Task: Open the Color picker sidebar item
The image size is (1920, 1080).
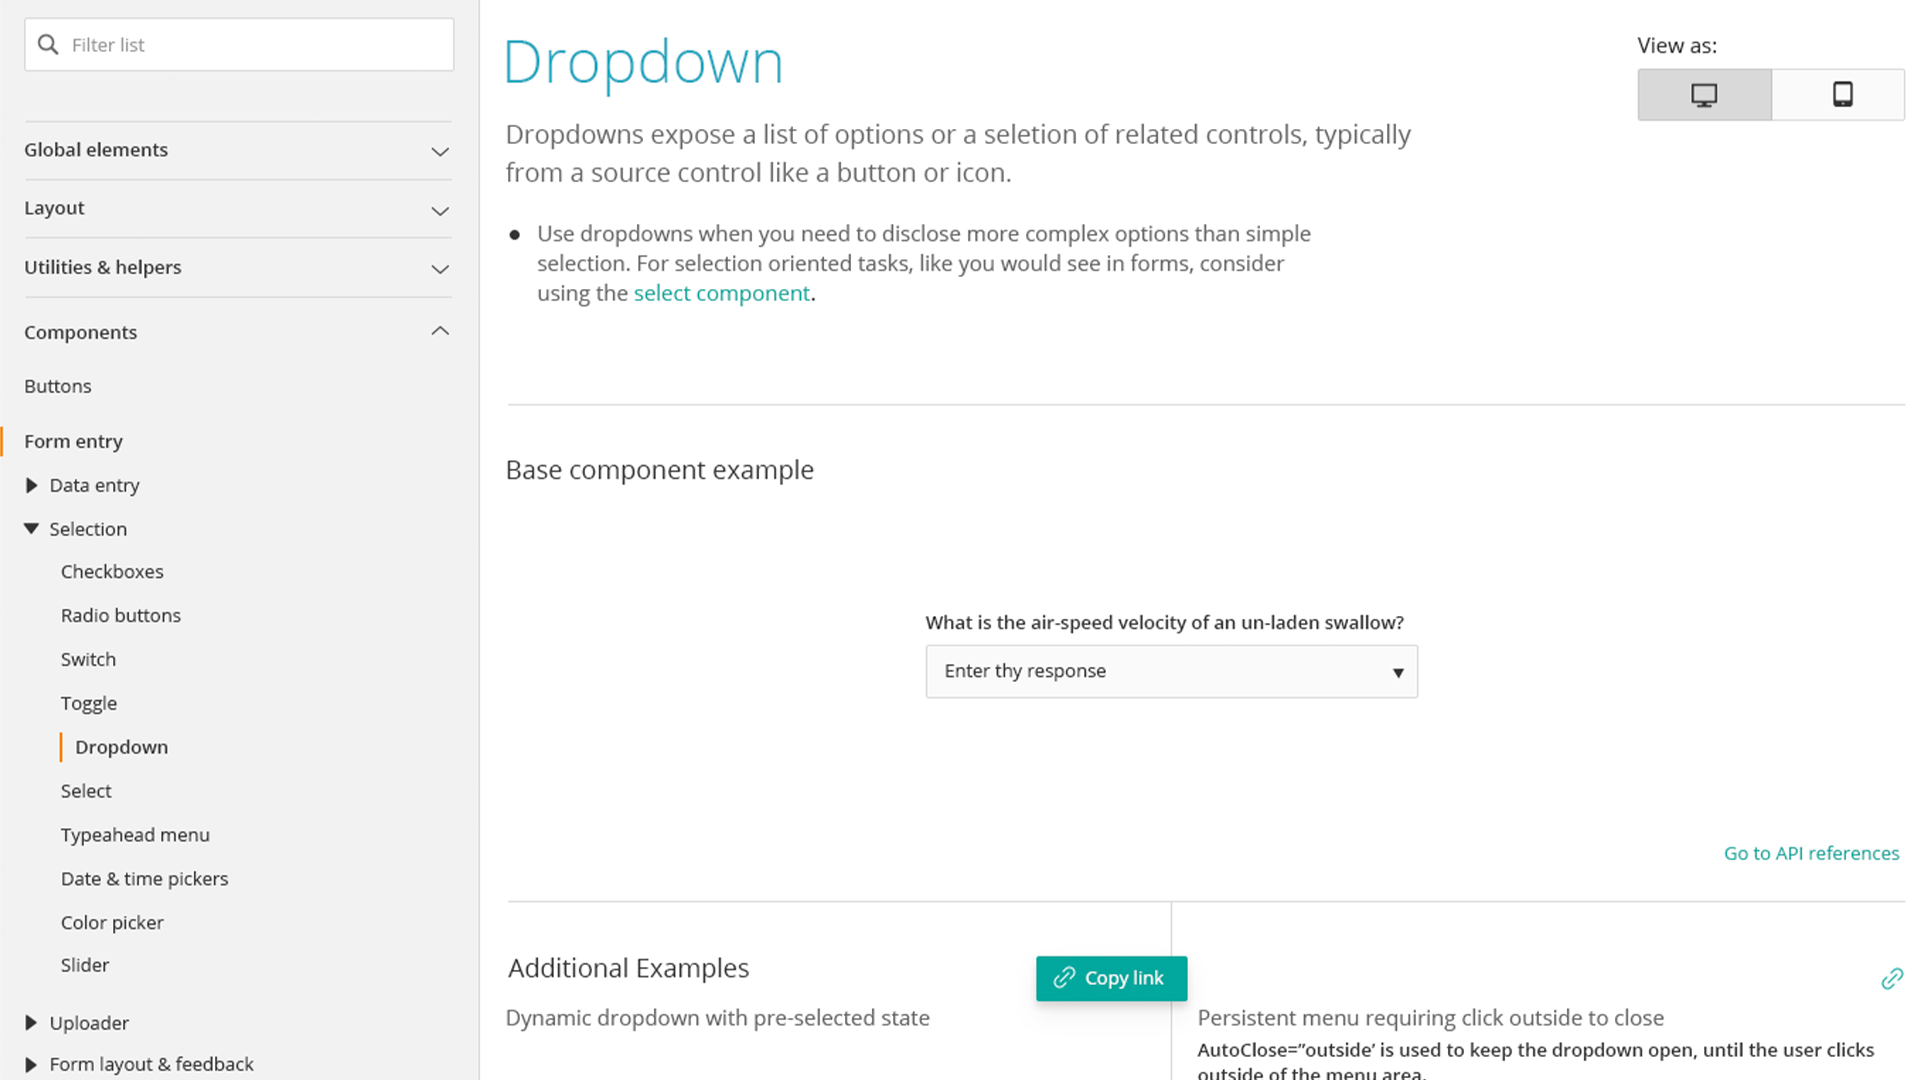Action: point(112,923)
